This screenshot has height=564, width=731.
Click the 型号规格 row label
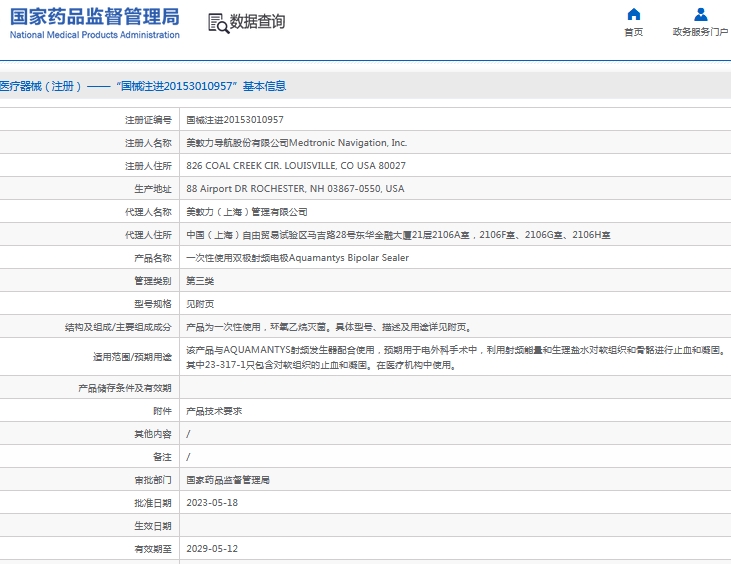tap(153, 304)
